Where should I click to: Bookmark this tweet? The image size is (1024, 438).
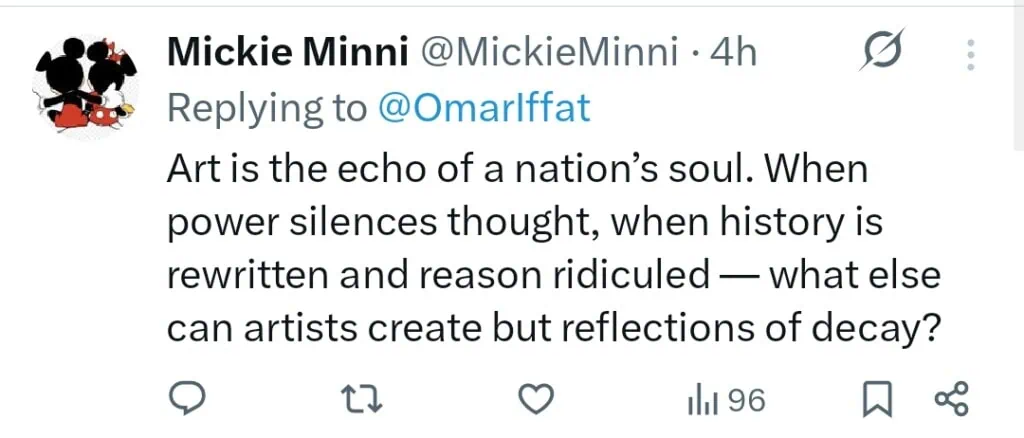pyautogui.click(x=875, y=402)
